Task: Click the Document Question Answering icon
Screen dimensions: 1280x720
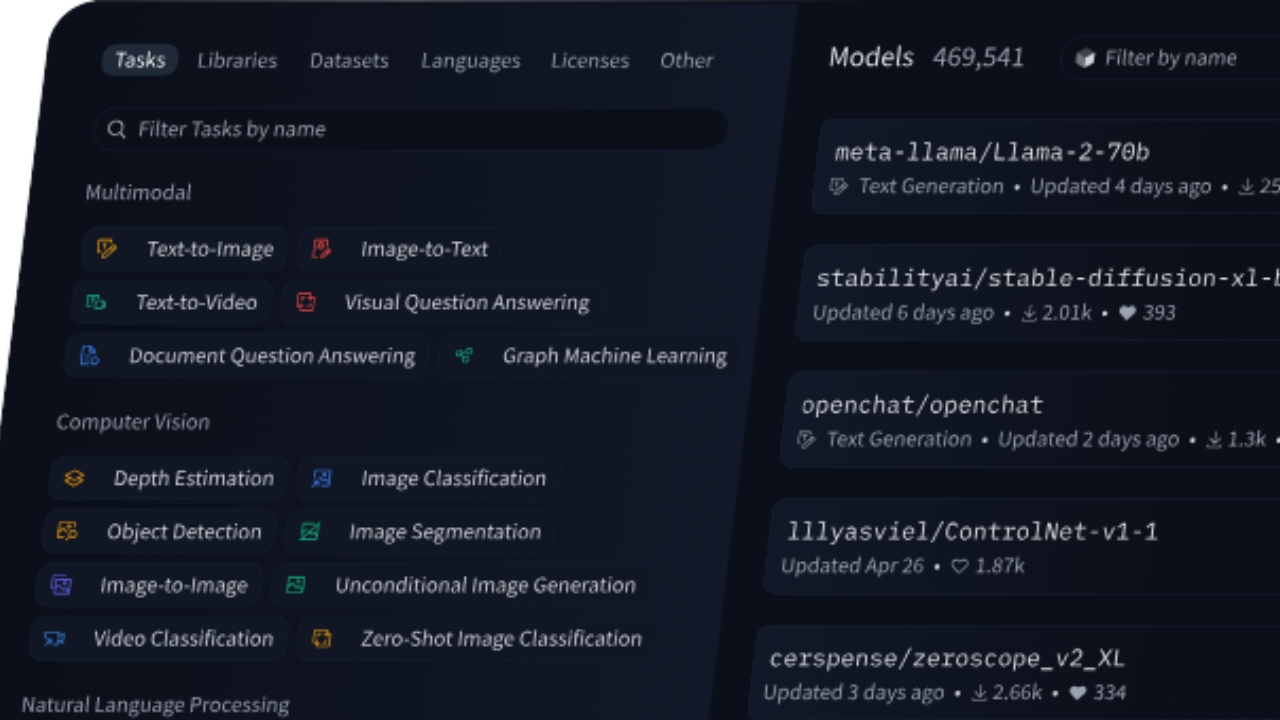Action: (89, 356)
